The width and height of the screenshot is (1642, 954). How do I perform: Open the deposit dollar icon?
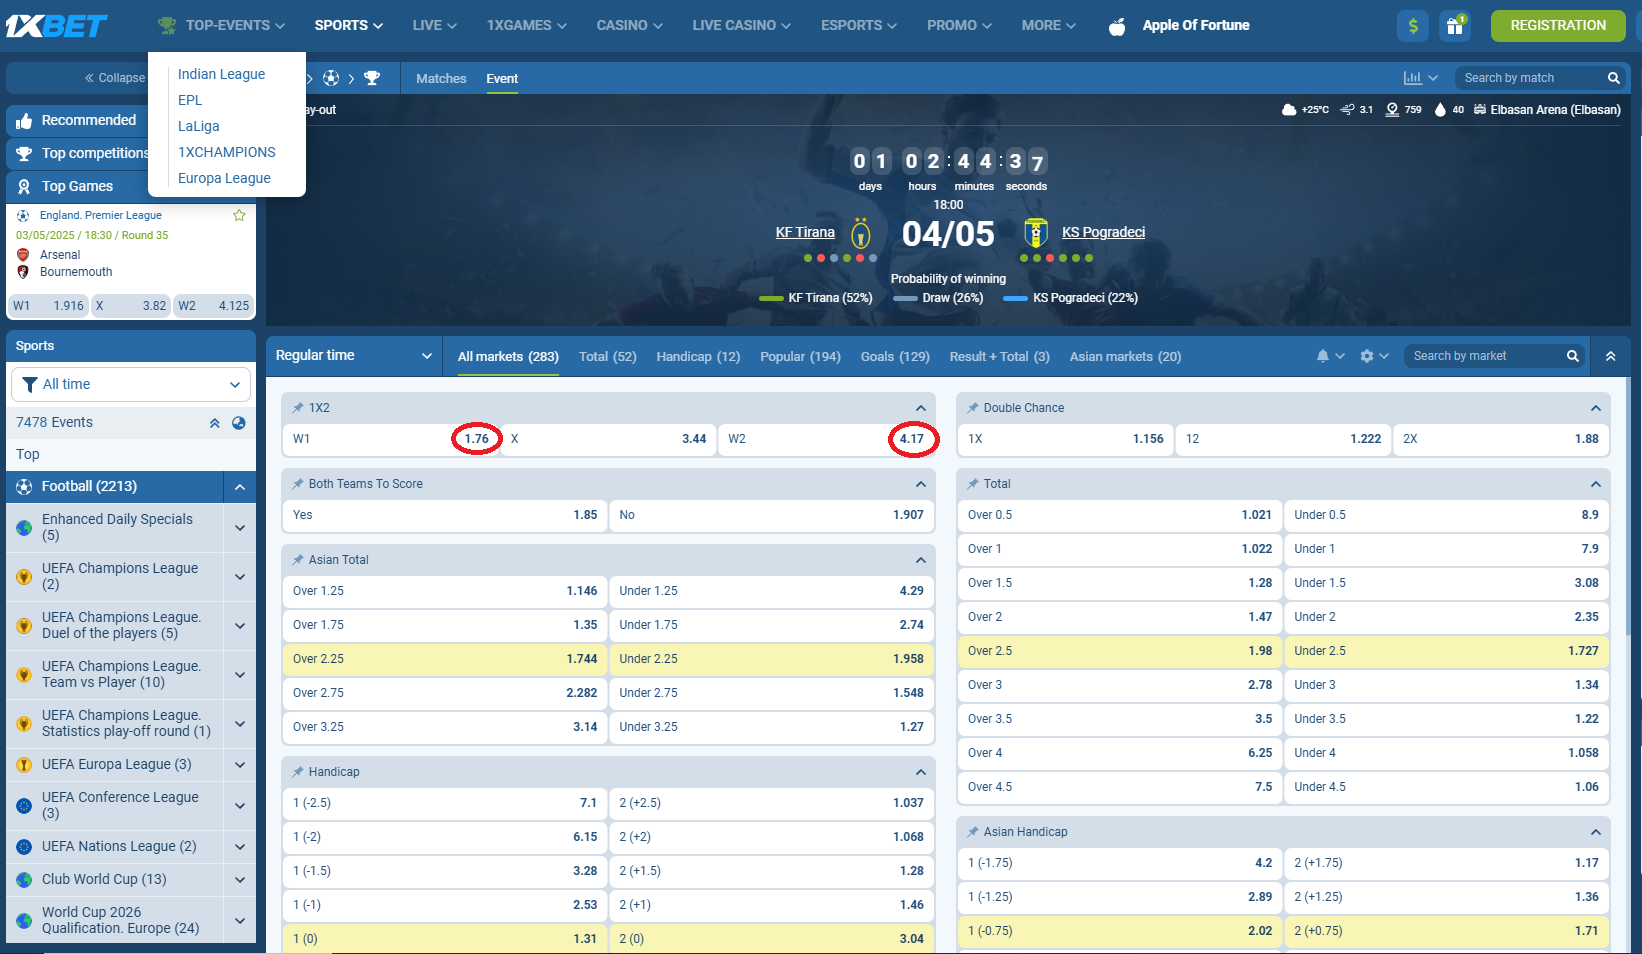pyautogui.click(x=1413, y=26)
